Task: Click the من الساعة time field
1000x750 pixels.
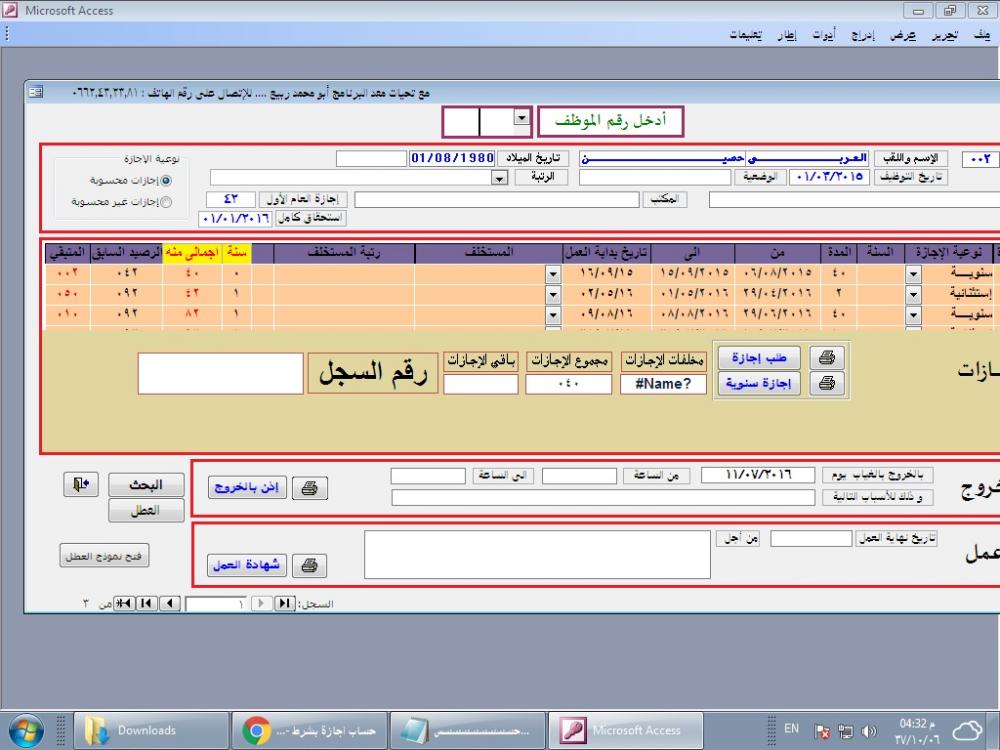Action: pyautogui.click(x=579, y=476)
